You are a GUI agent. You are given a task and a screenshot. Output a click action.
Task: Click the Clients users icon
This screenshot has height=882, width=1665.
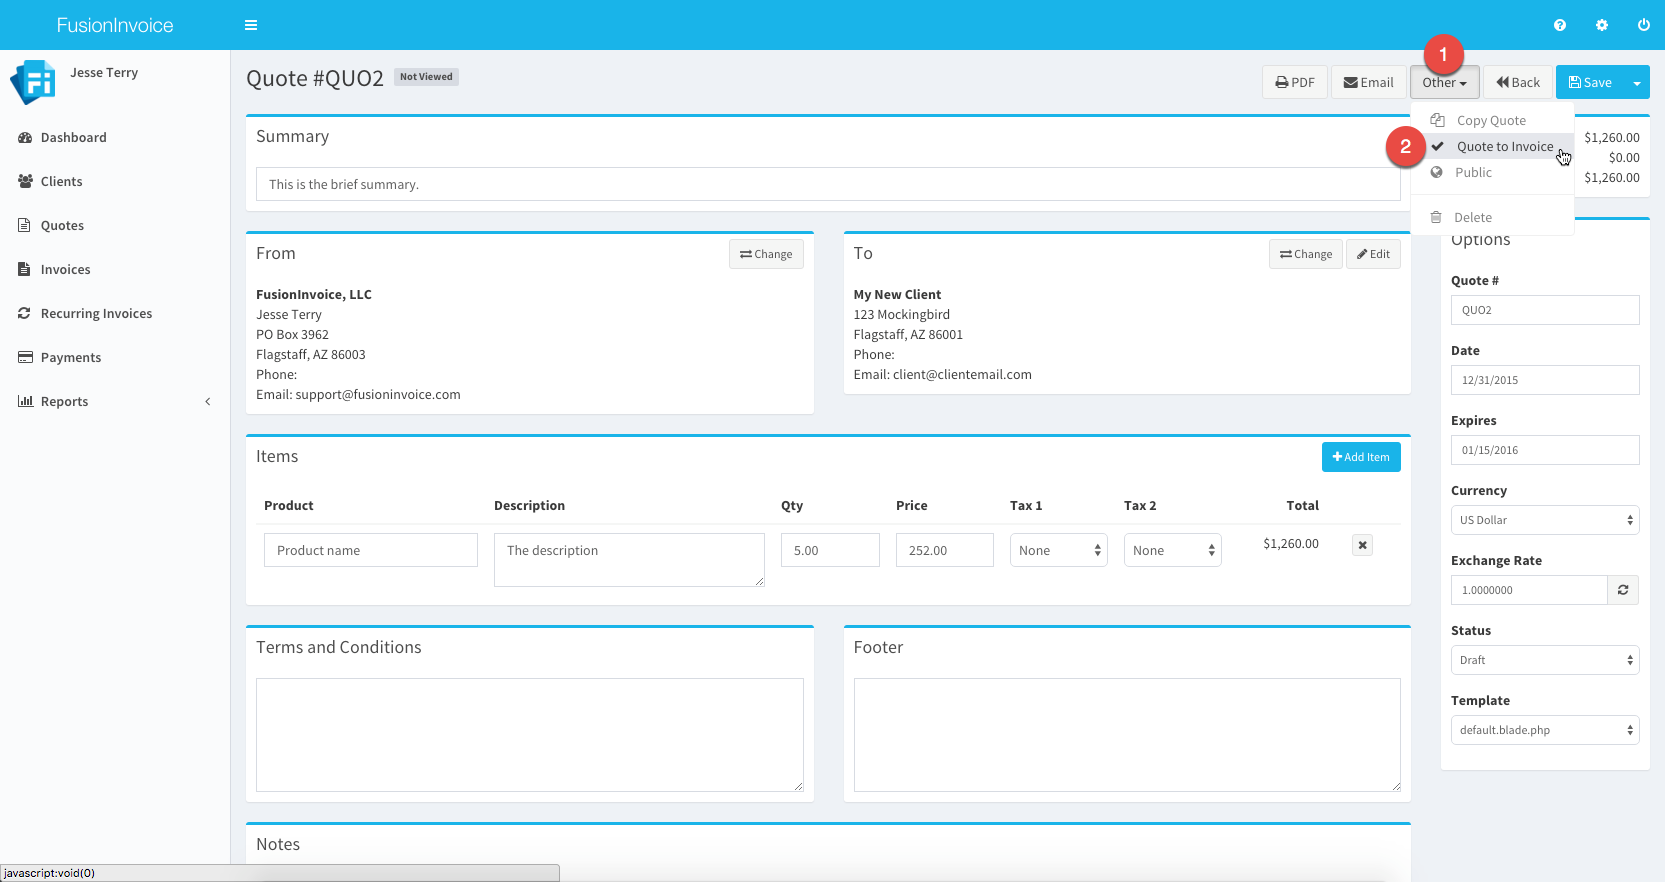(25, 181)
